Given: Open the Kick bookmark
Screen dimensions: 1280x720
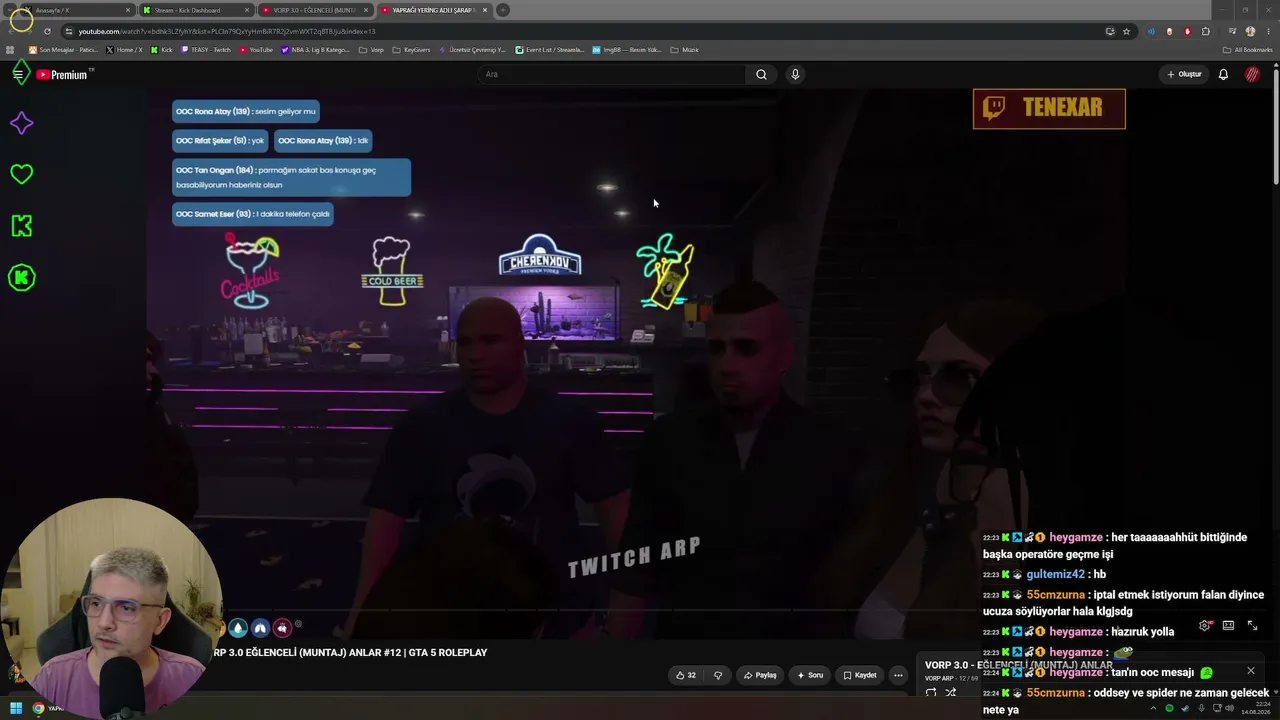Looking at the screenshot, I should 161,50.
